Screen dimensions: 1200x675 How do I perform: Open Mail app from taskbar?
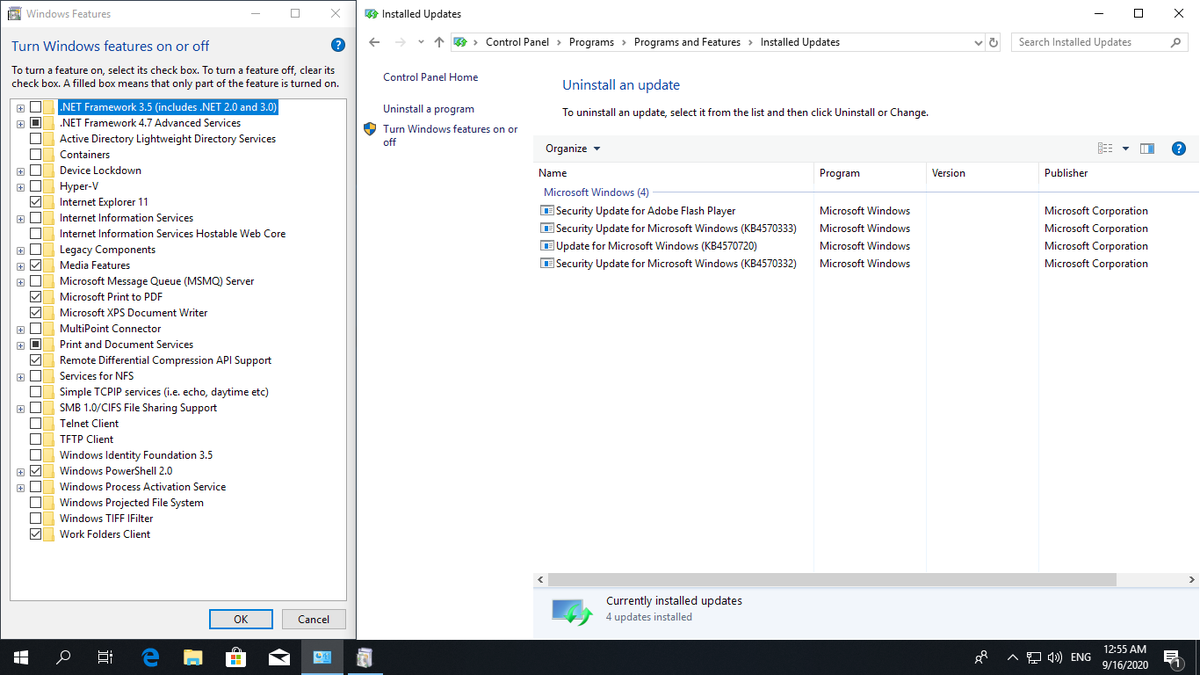tap(280, 657)
